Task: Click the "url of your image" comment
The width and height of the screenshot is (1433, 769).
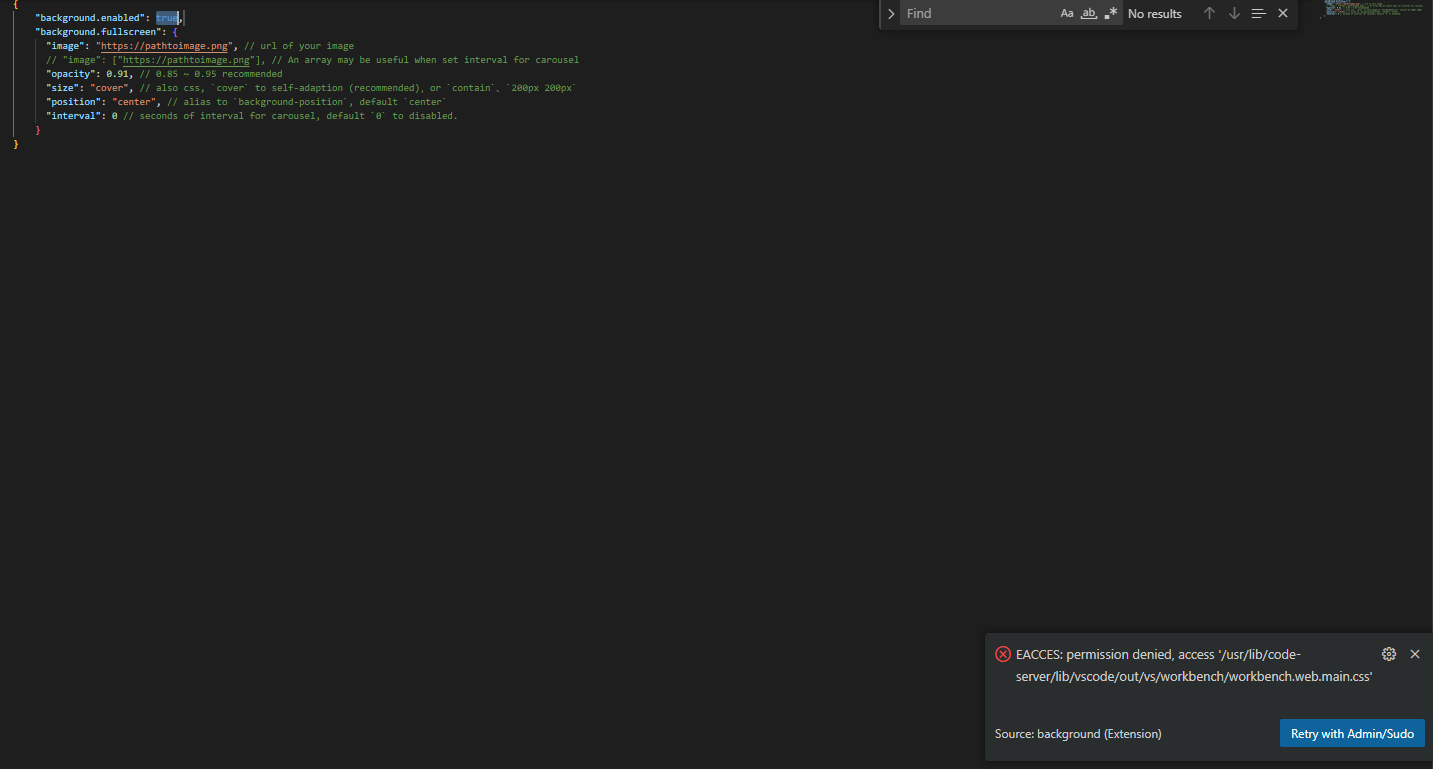Action: tap(299, 46)
